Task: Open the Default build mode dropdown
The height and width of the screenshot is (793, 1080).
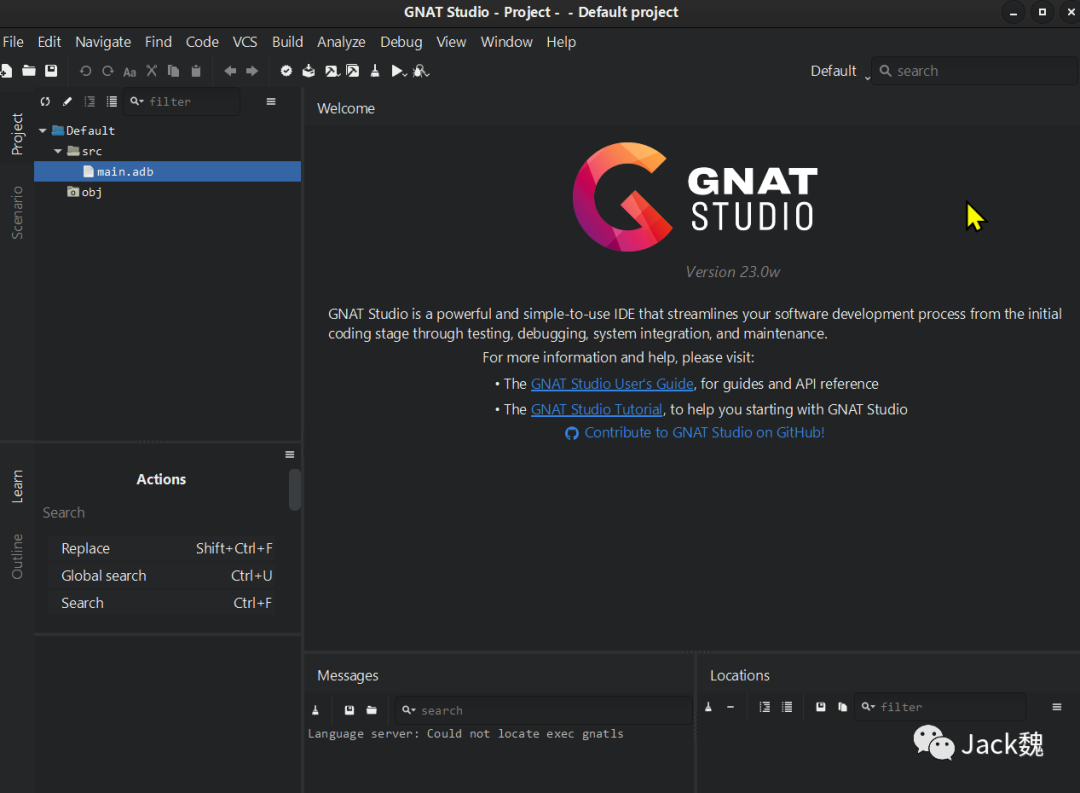Action: tap(839, 71)
